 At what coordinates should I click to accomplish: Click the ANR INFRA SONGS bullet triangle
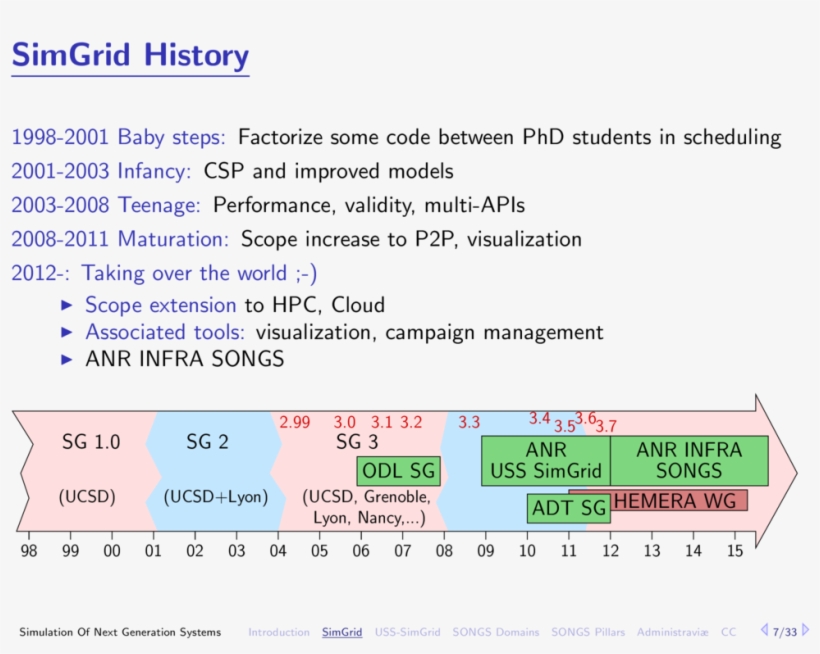(x=67, y=360)
